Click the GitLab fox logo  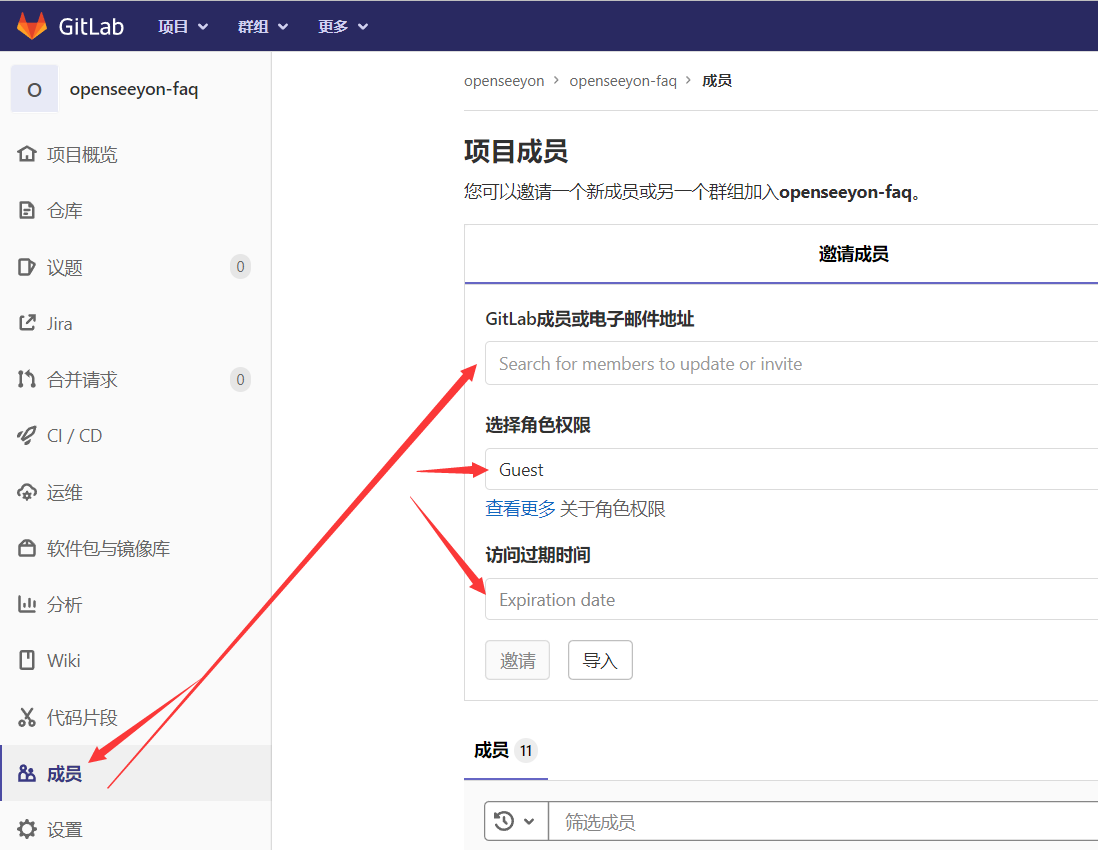(x=32, y=26)
